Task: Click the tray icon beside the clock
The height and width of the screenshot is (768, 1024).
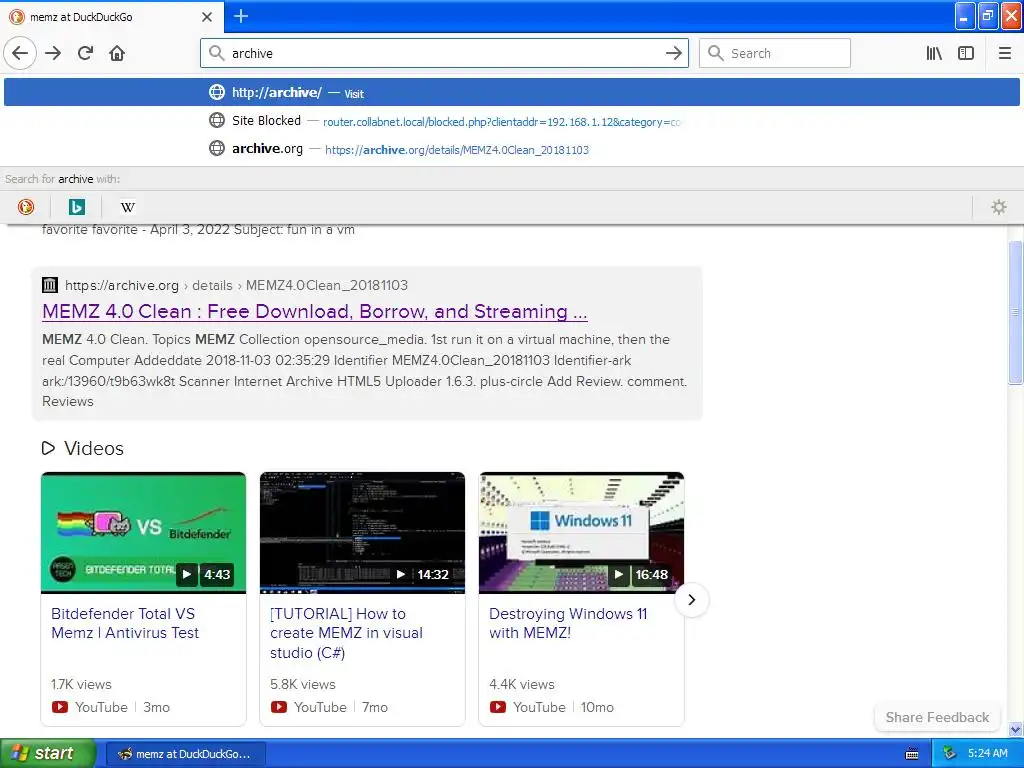Action: tap(950, 754)
